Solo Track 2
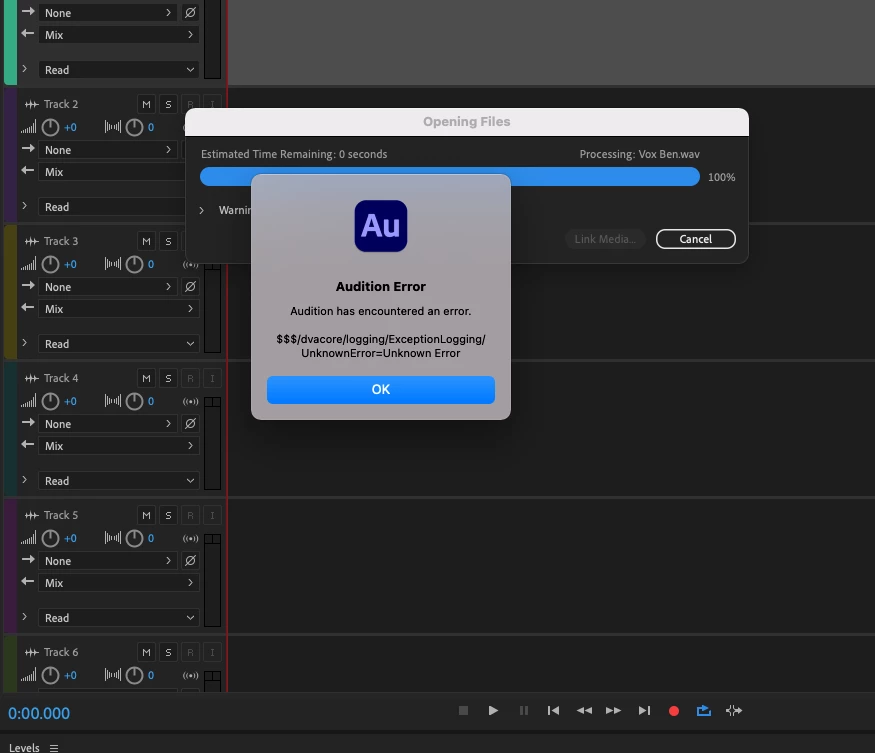This screenshot has height=753, width=875. 168,104
